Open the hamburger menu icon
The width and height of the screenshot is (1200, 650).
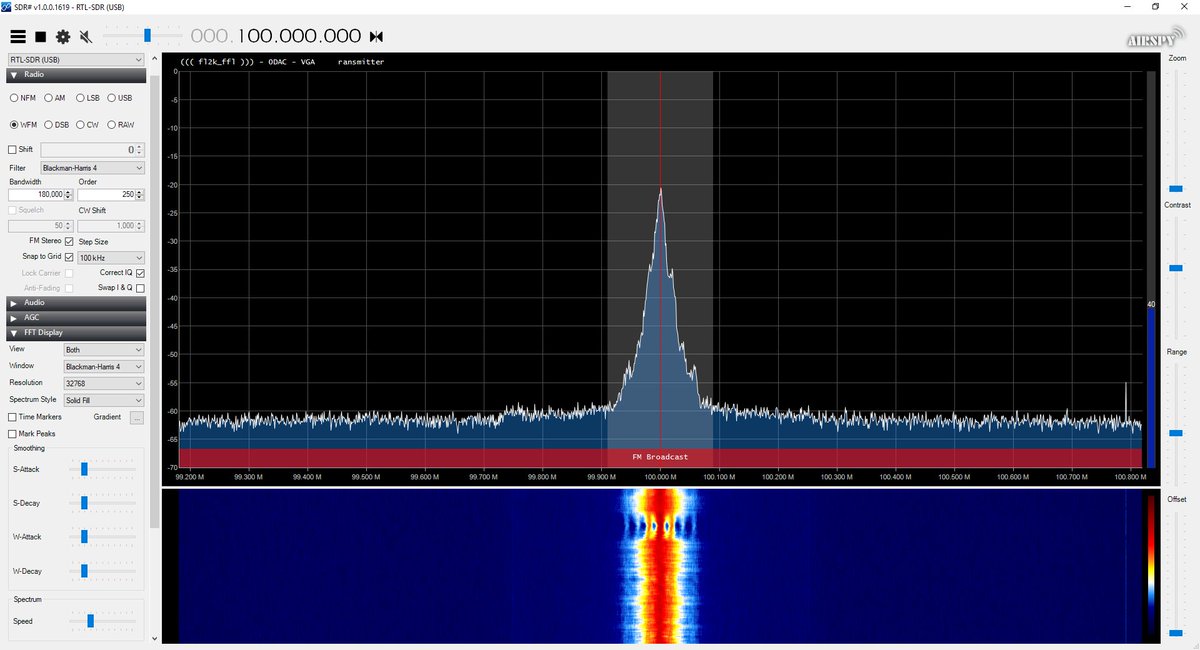[18, 37]
